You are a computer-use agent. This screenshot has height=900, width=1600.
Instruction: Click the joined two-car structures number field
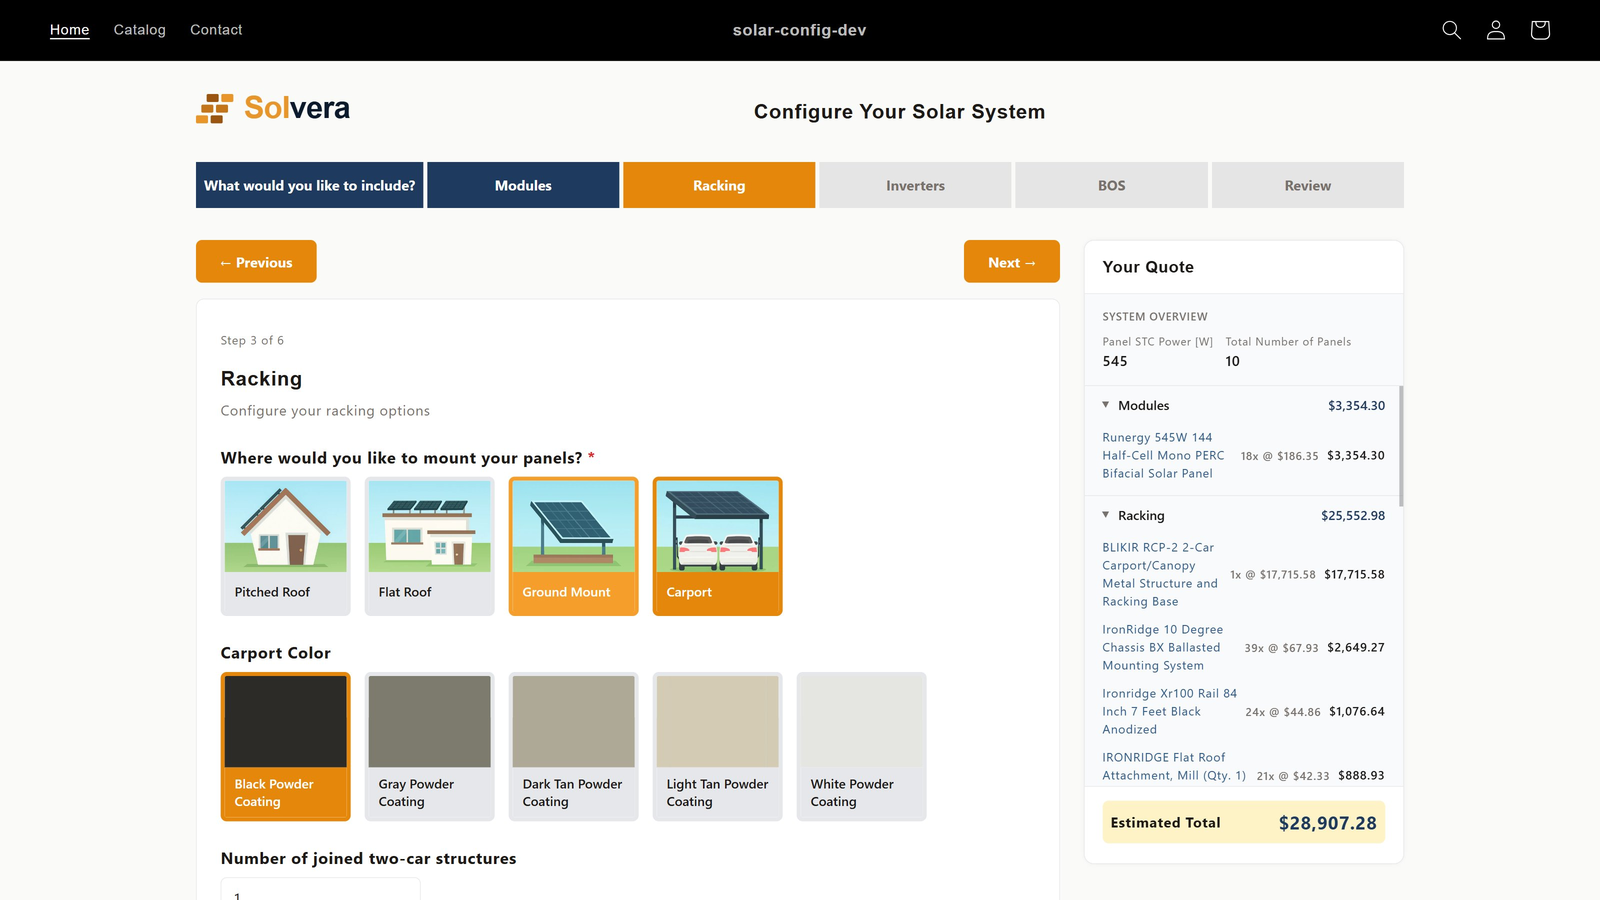click(x=320, y=890)
